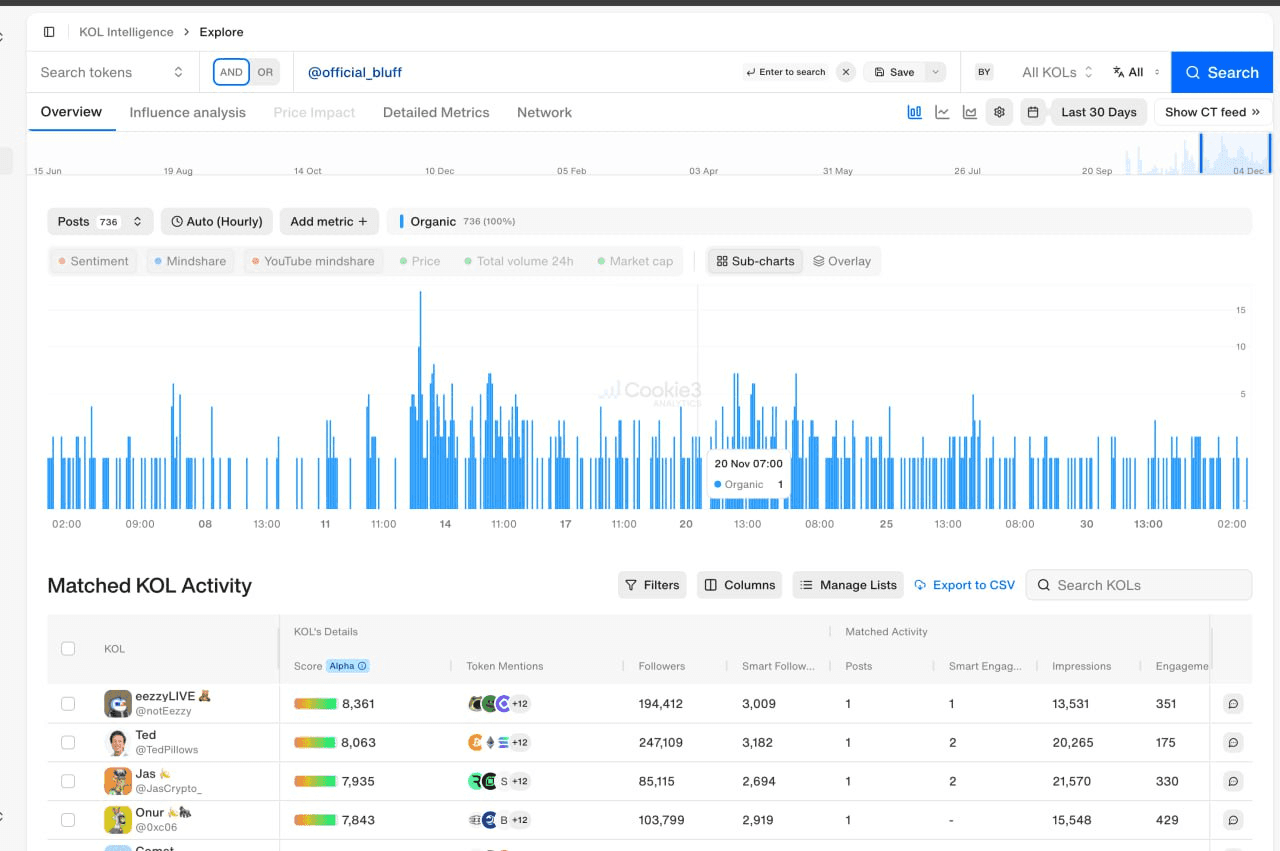Open token mentions +12 for Onur

point(520,820)
